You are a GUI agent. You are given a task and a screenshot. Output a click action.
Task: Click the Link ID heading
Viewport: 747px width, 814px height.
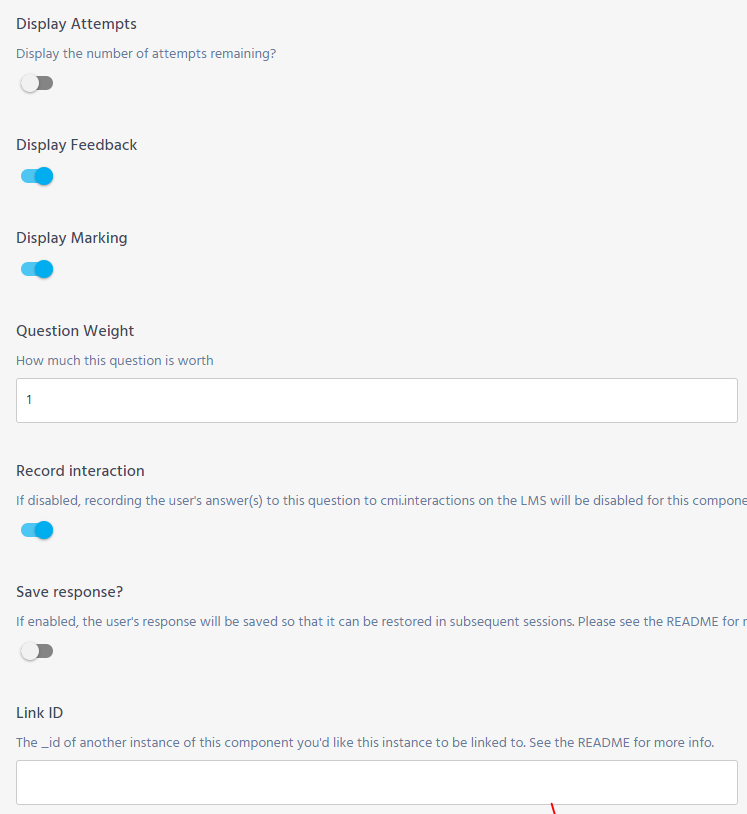[40, 713]
